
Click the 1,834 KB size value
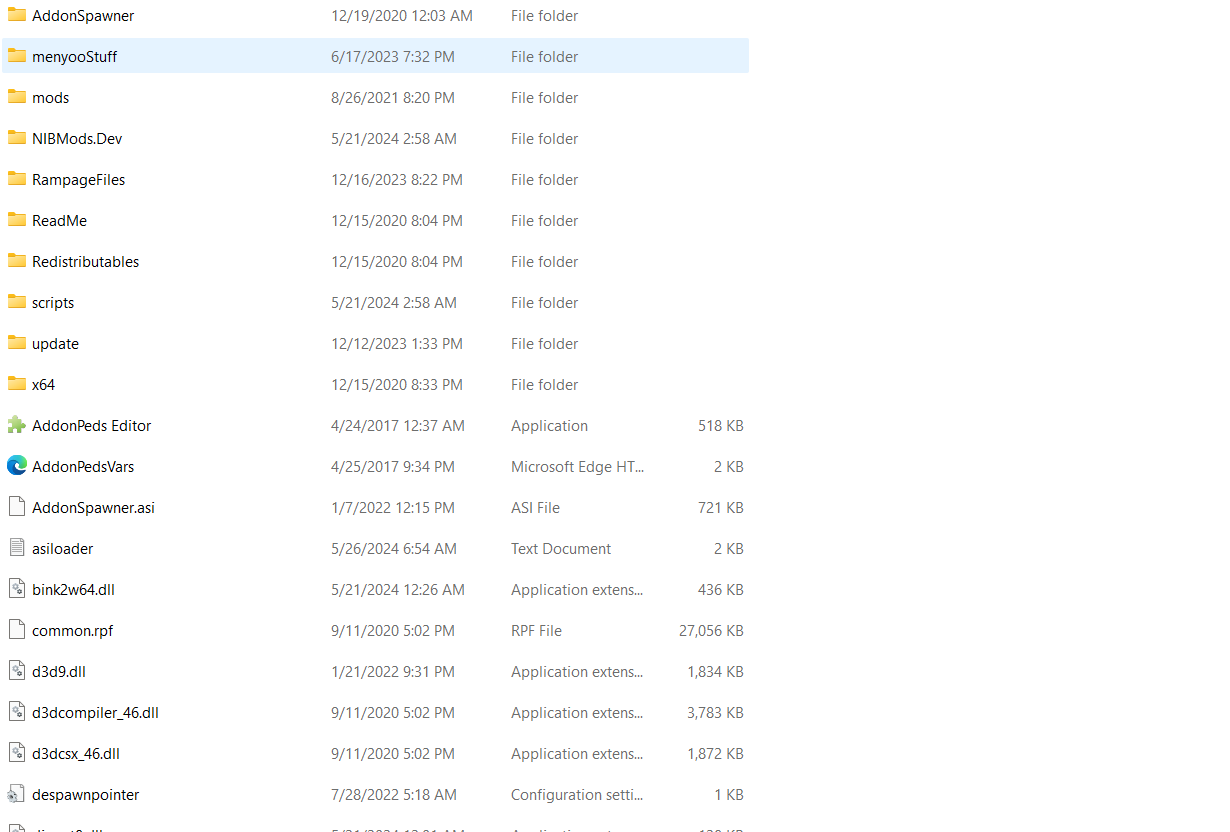715,672
